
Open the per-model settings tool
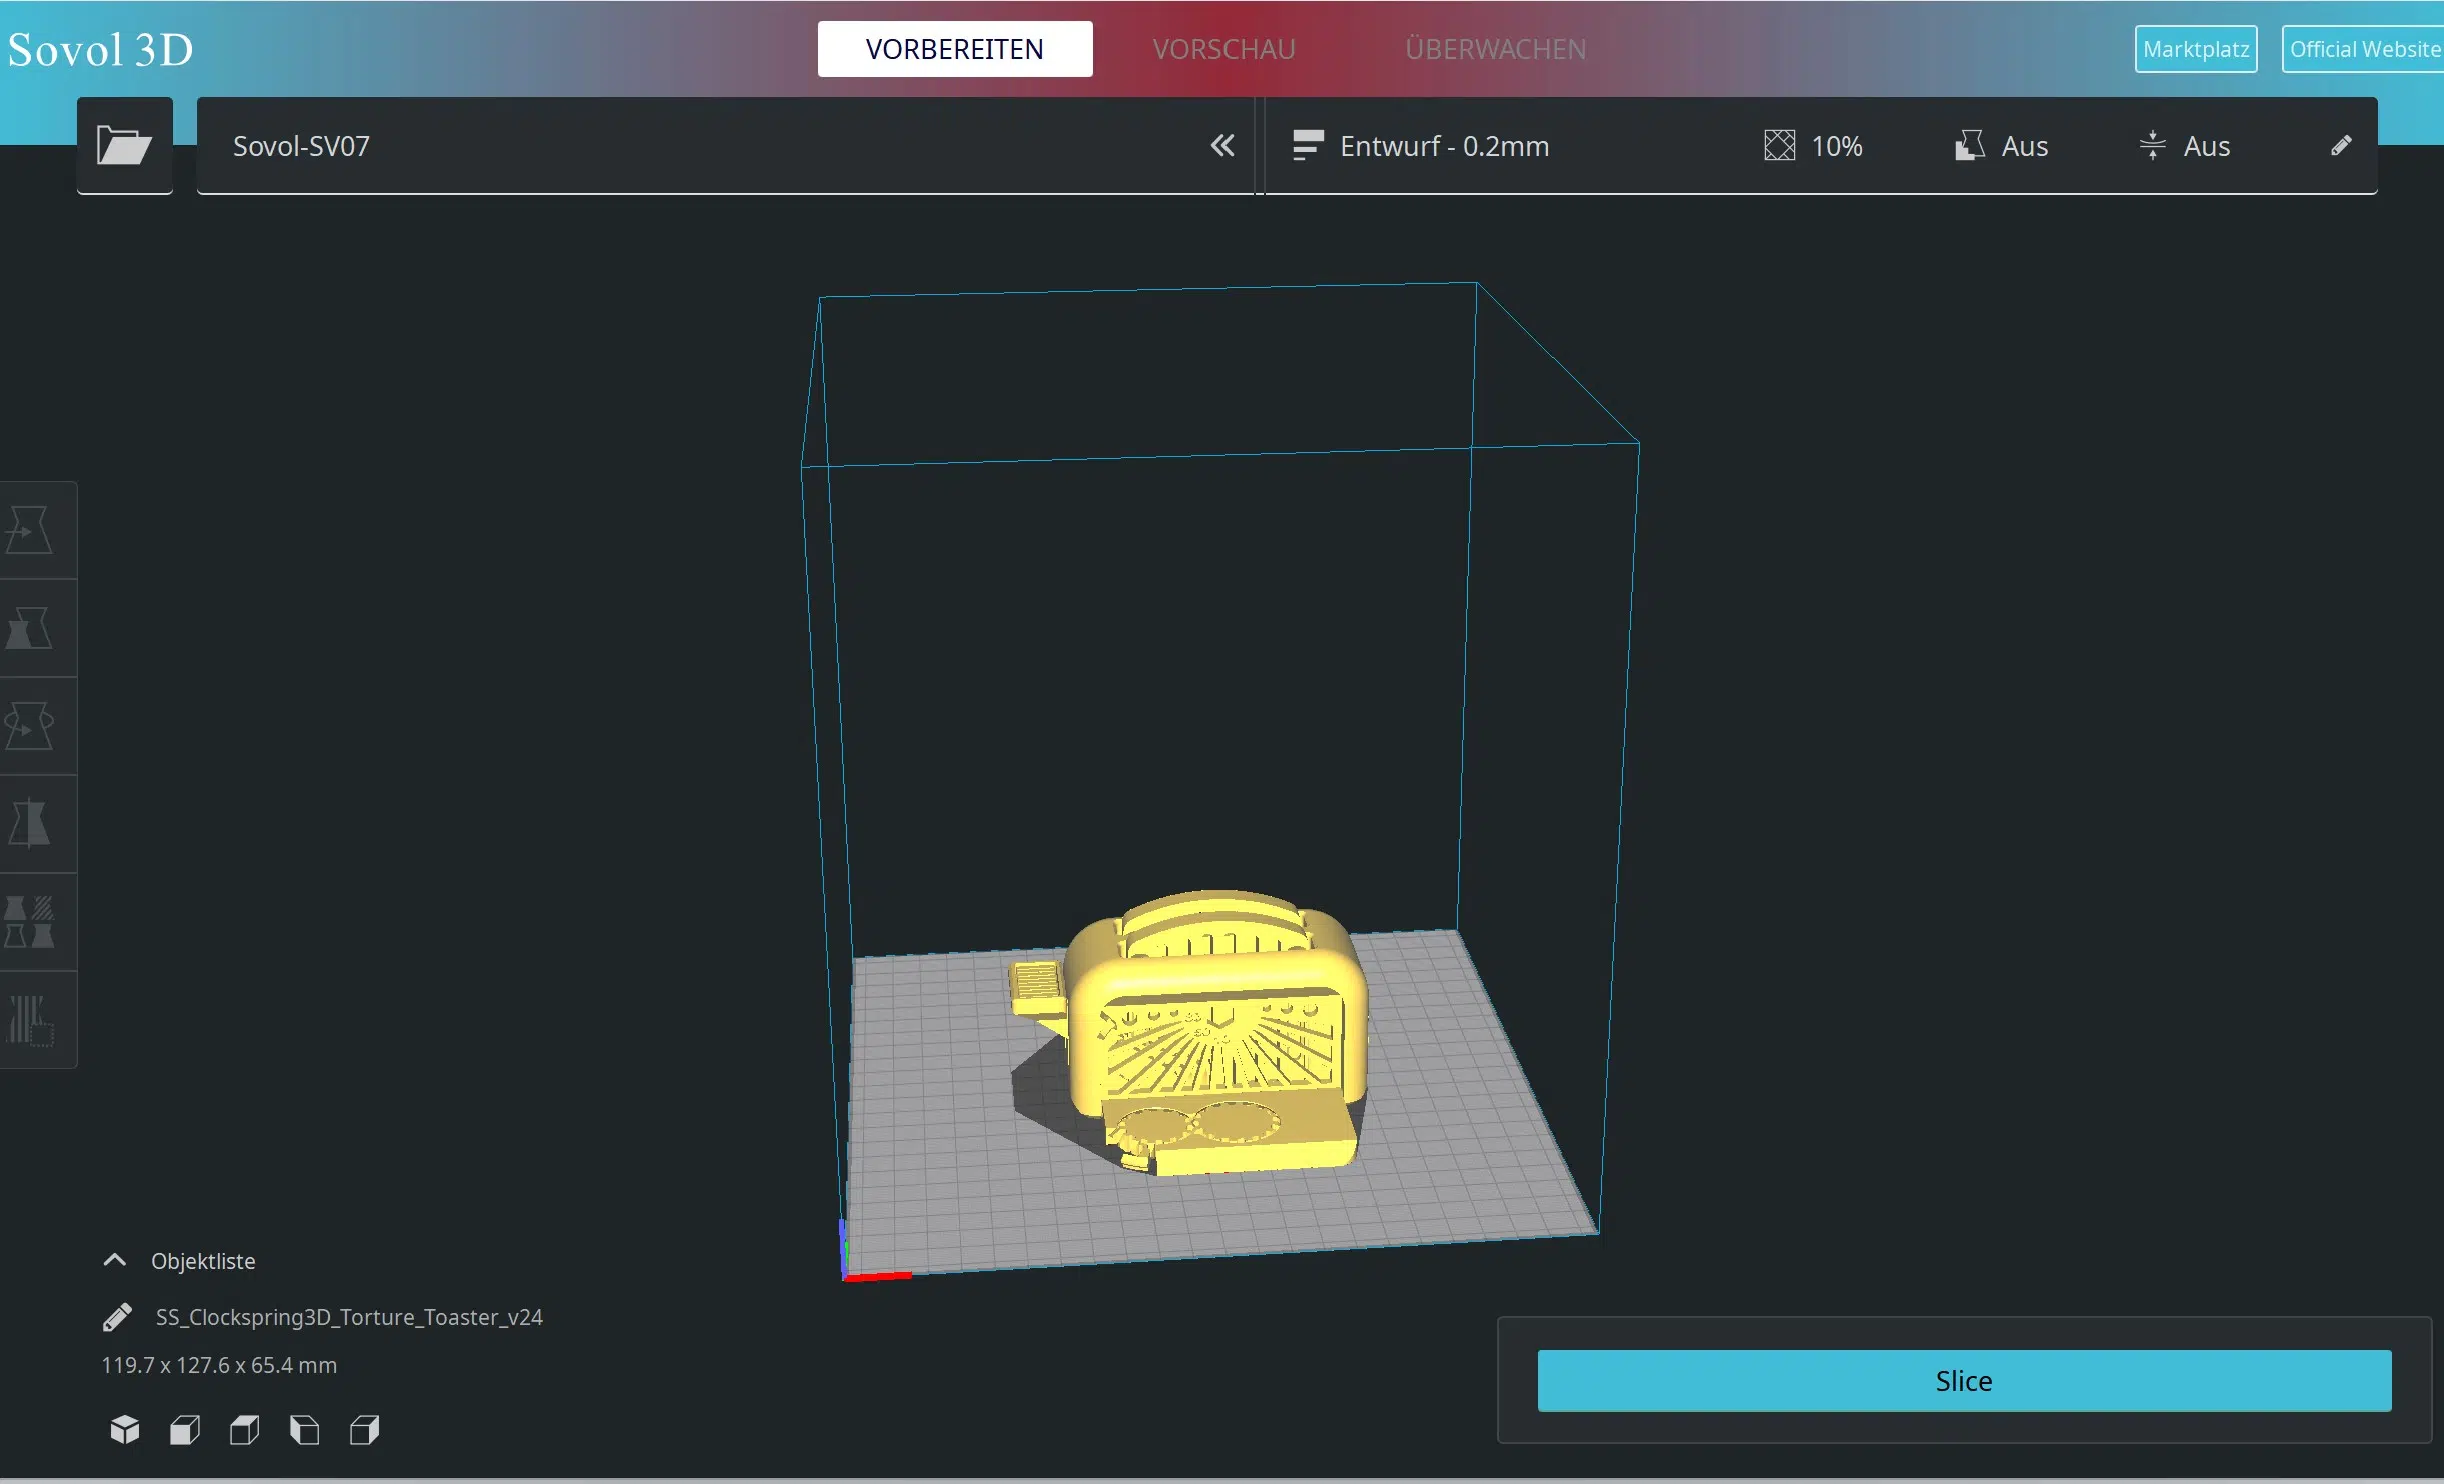pos(30,922)
